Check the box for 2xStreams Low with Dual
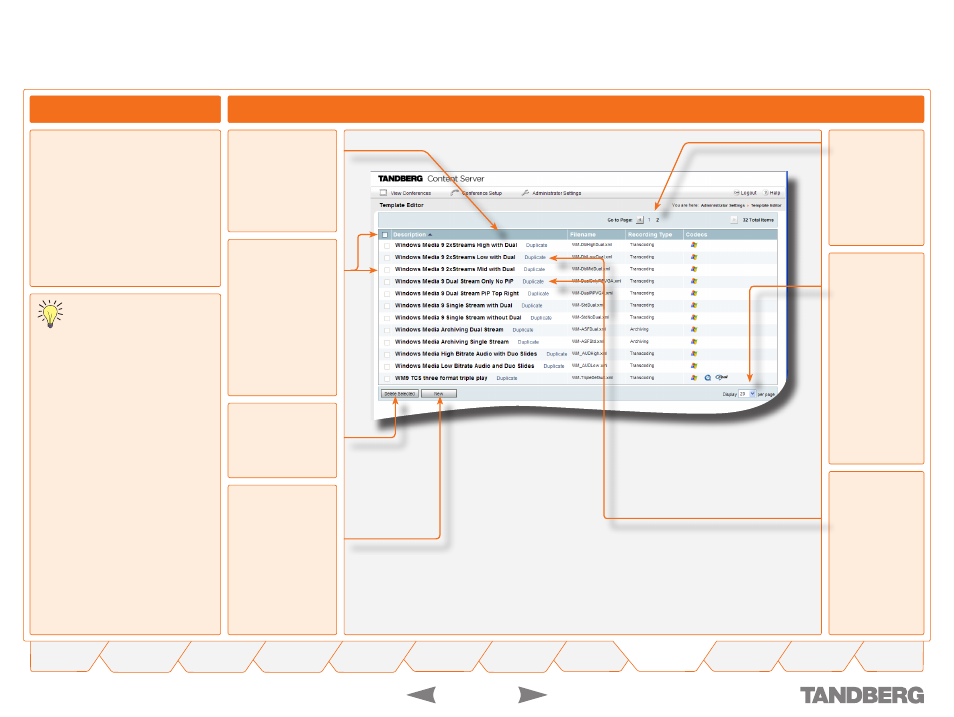This screenshot has width=954, height=717. point(387,257)
